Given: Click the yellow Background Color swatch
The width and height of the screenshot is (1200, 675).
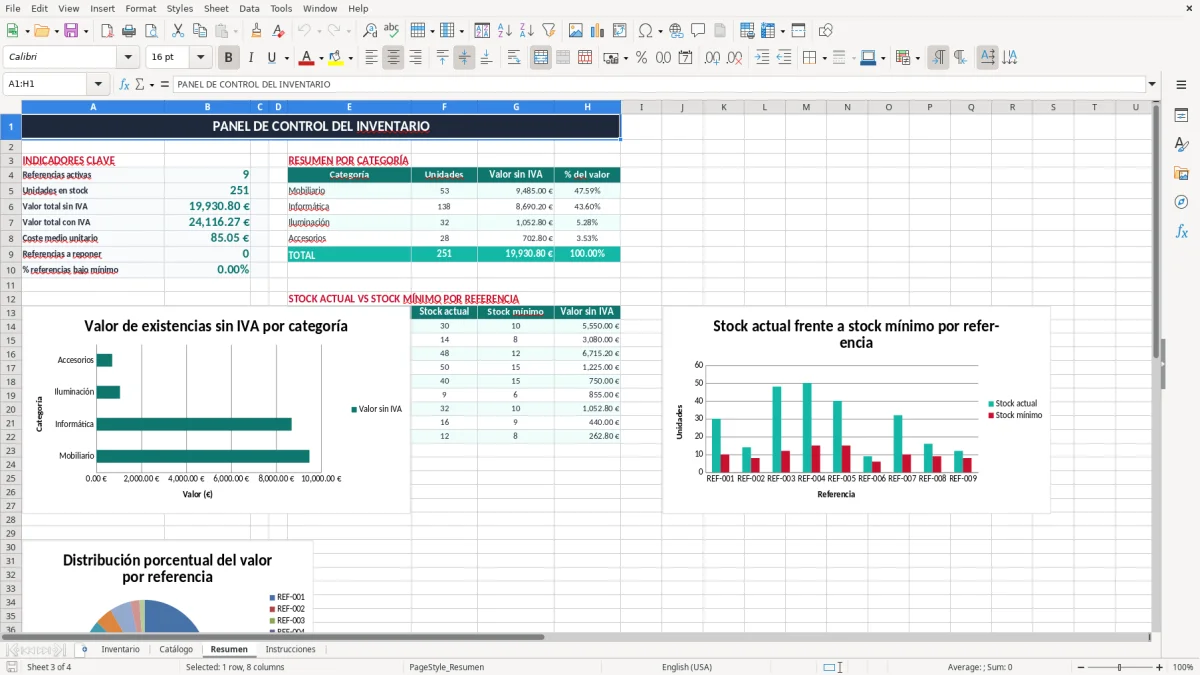Looking at the screenshot, I should [x=336, y=58].
